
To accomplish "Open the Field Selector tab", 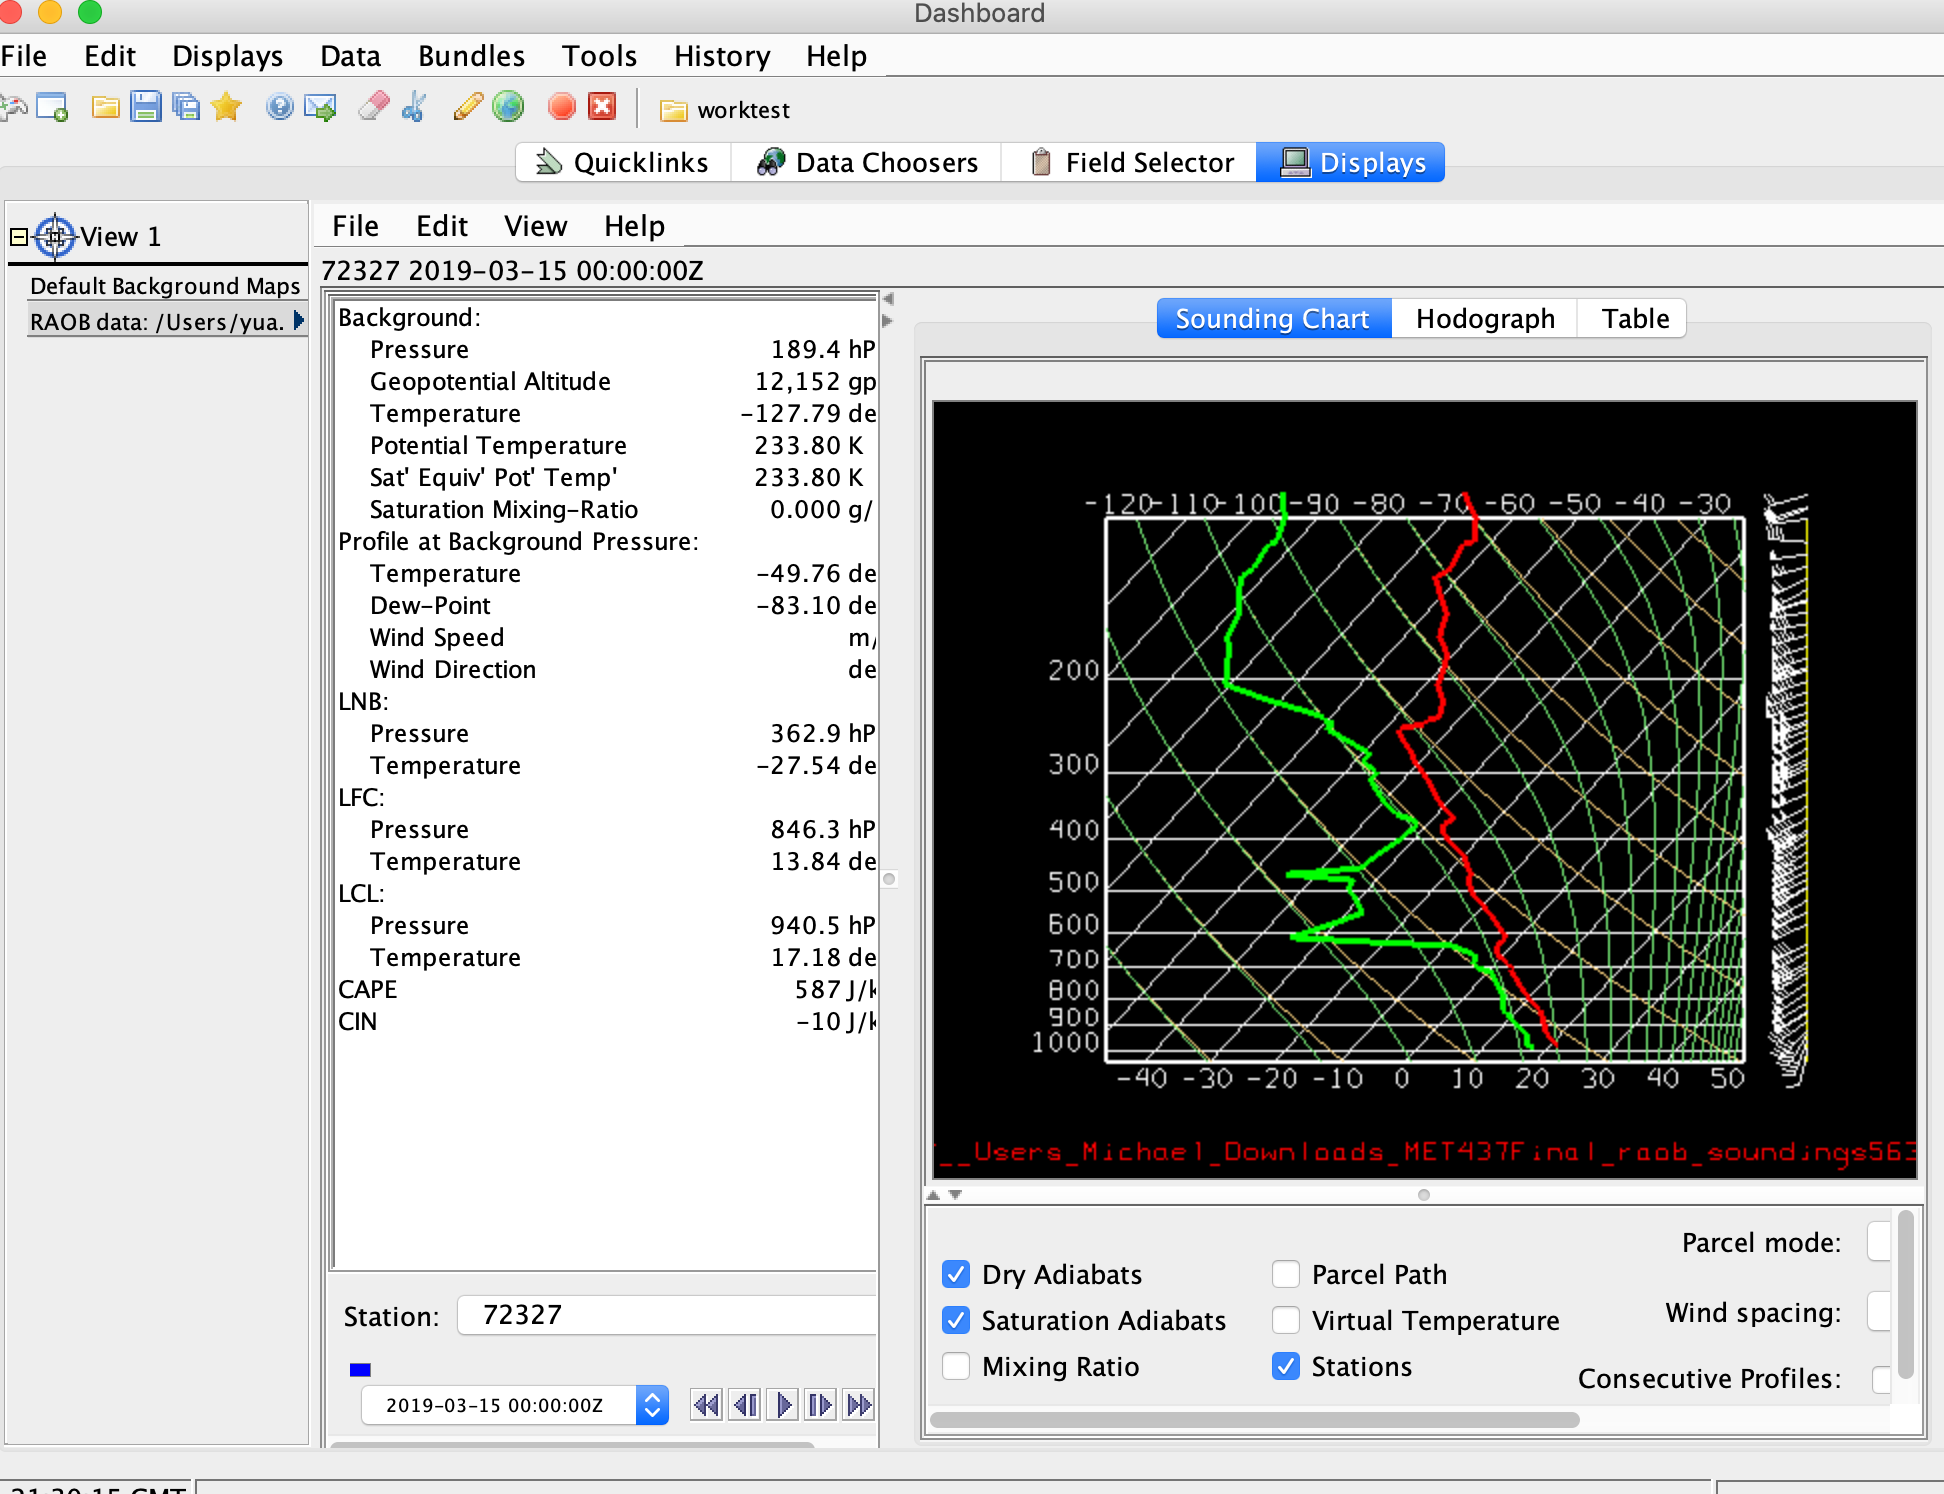I will tap(1131, 162).
